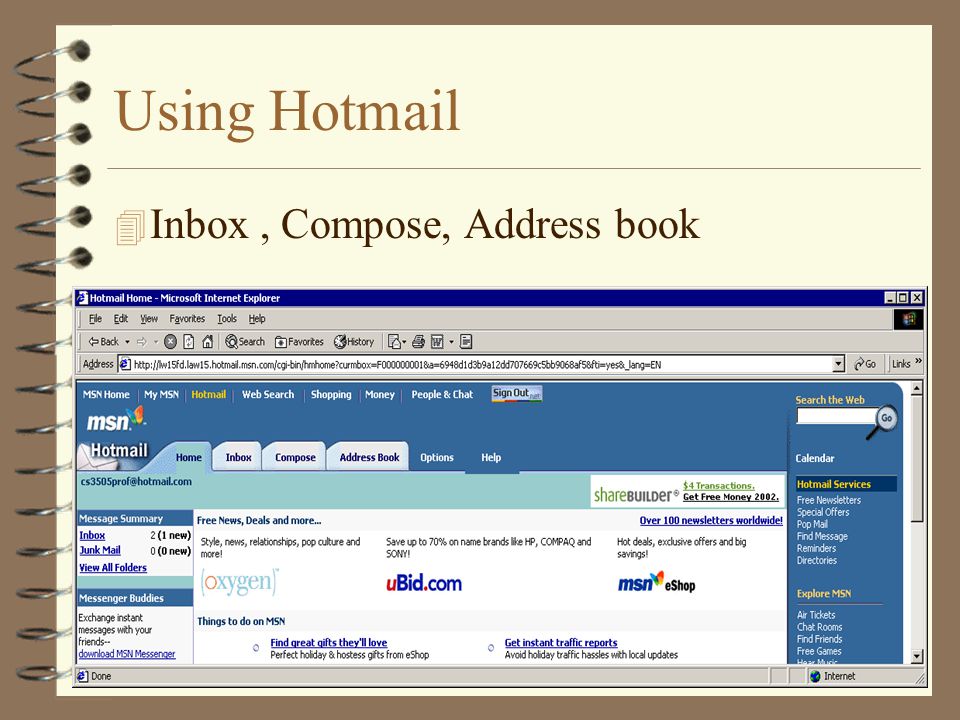The height and width of the screenshot is (720, 960).
Task: Open the Edit menu
Action: [121, 318]
